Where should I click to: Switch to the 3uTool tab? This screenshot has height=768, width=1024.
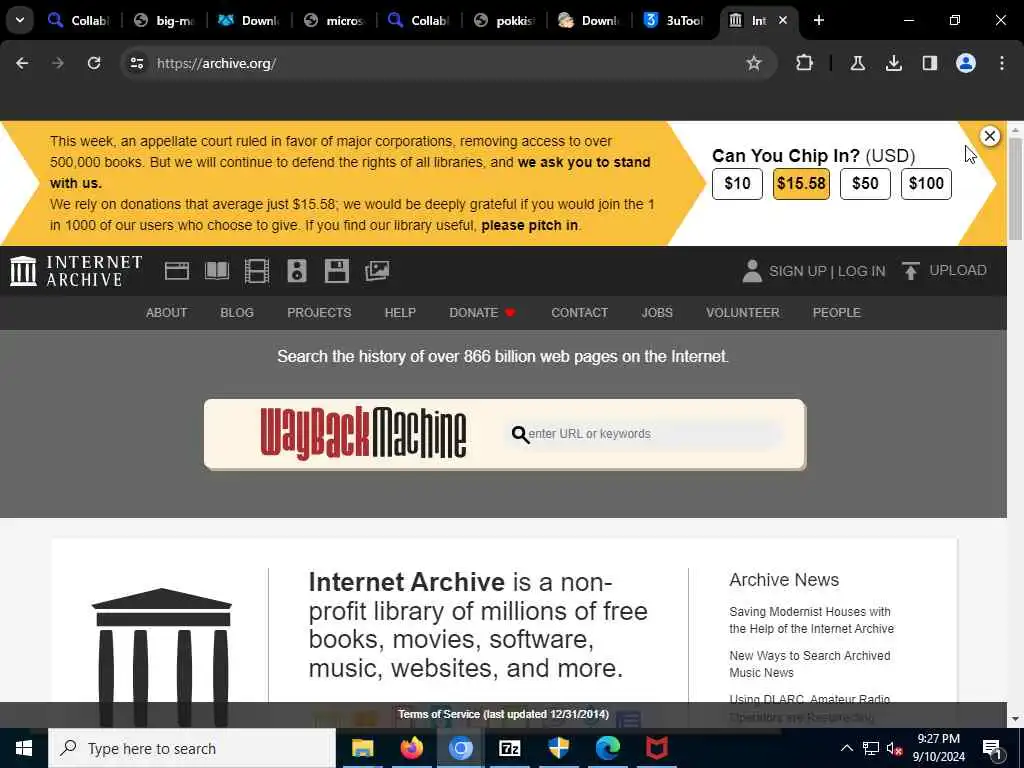click(x=675, y=20)
